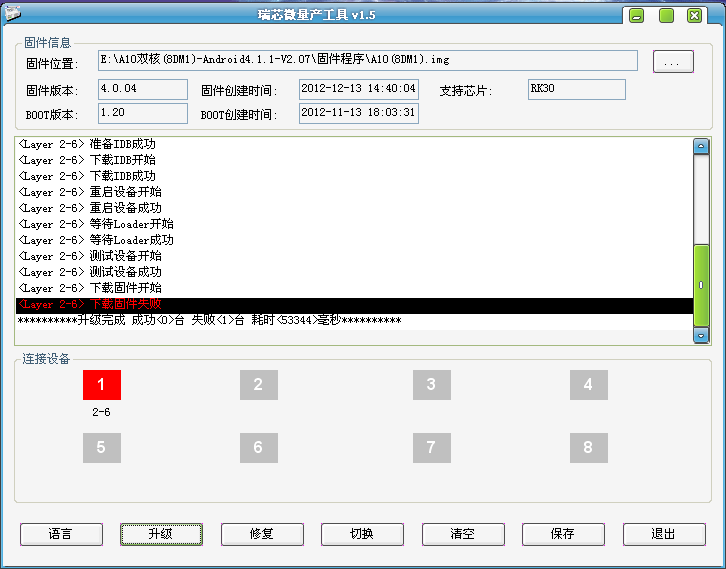Click the BOOT版本 field showing 1.20
The width and height of the screenshot is (726, 569).
tap(143, 113)
